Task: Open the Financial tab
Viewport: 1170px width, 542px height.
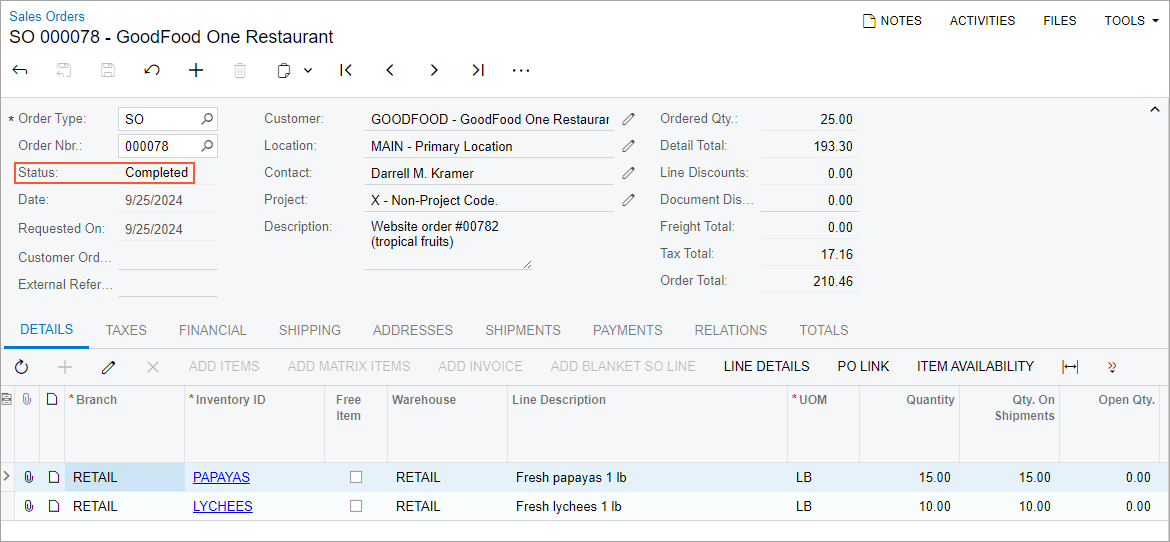Action: tap(212, 330)
